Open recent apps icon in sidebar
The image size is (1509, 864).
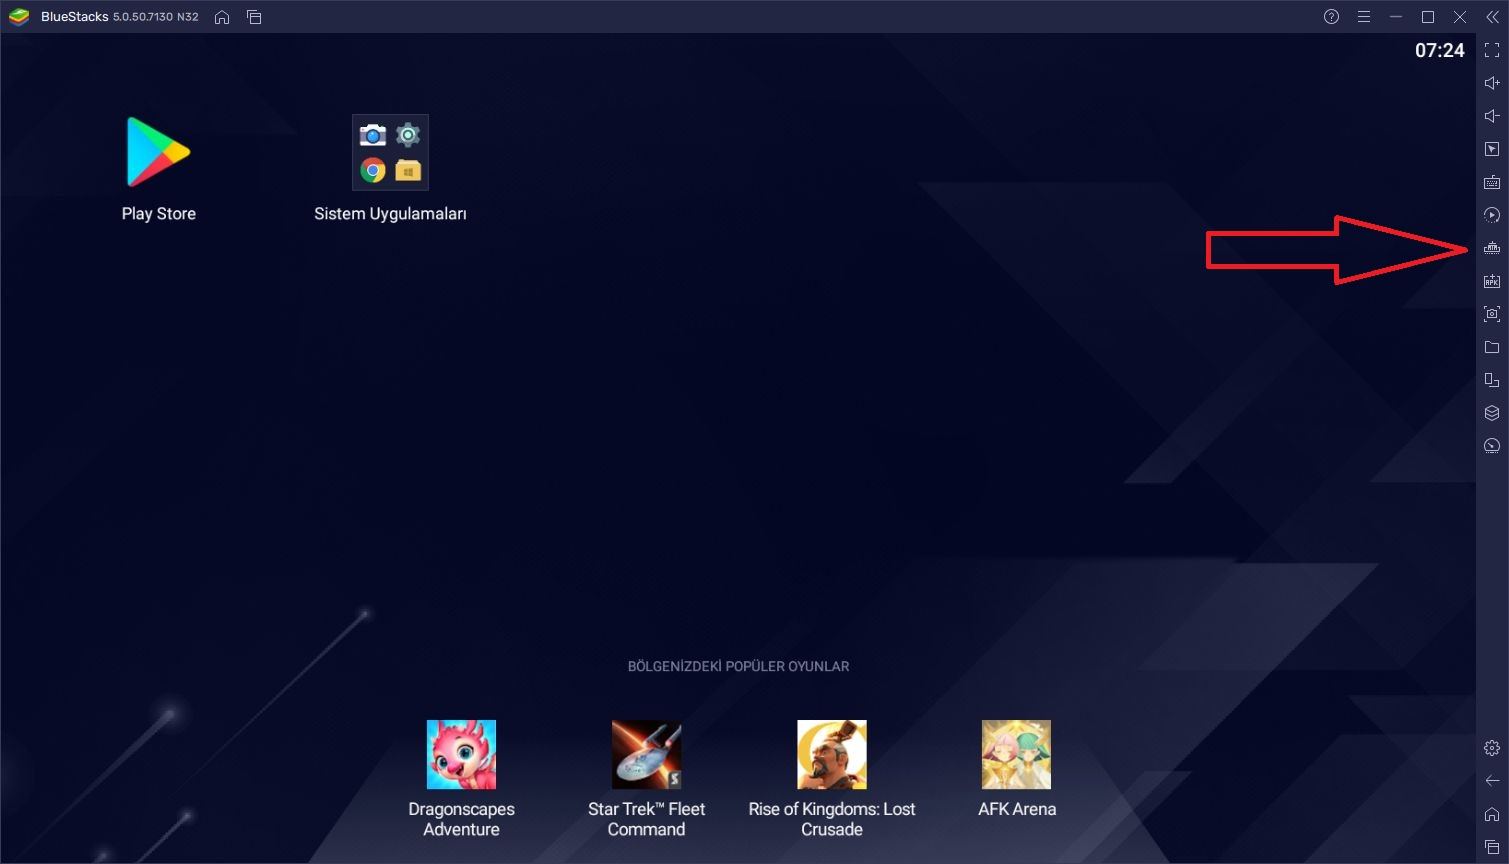coord(1492,847)
